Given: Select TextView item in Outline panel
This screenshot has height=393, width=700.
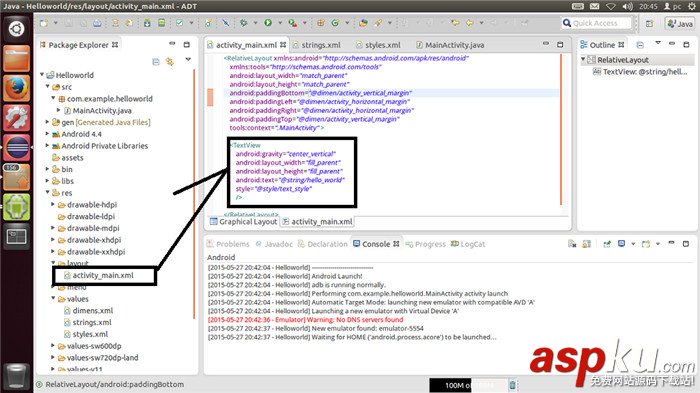Looking at the screenshot, I should [640, 71].
